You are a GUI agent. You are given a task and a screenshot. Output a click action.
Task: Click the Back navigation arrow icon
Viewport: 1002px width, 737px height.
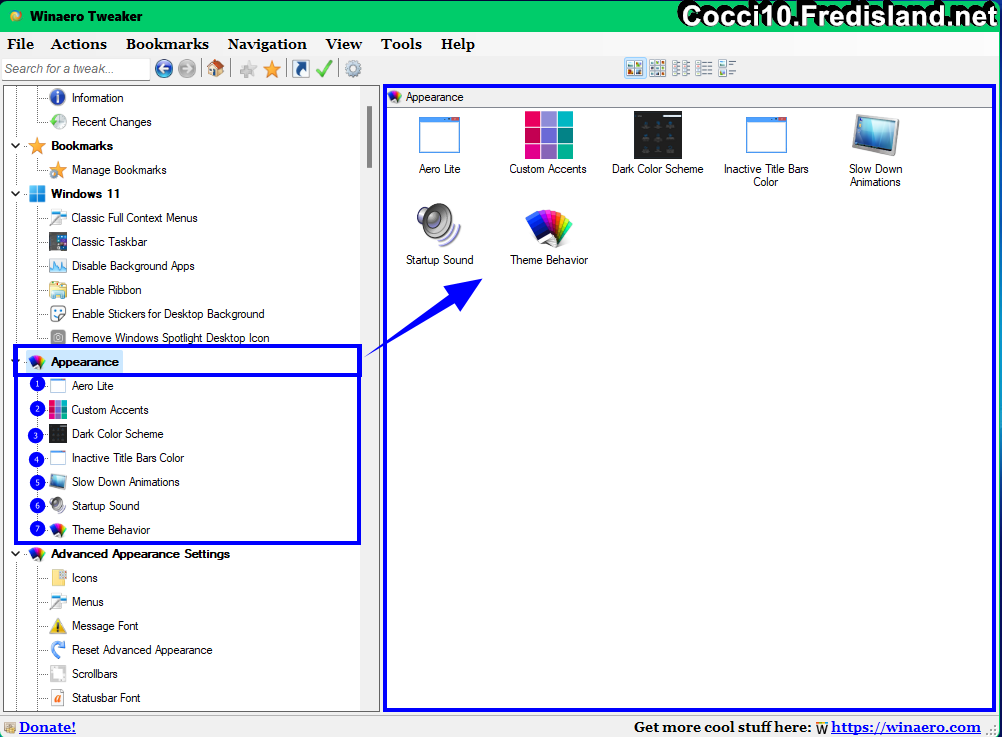point(164,68)
